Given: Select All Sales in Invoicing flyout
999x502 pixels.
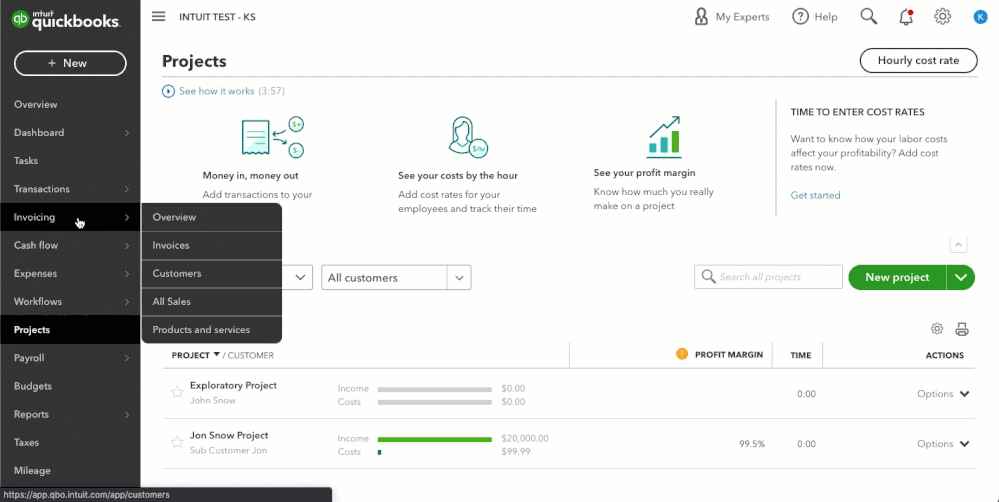Looking at the screenshot, I should (x=212, y=301).
